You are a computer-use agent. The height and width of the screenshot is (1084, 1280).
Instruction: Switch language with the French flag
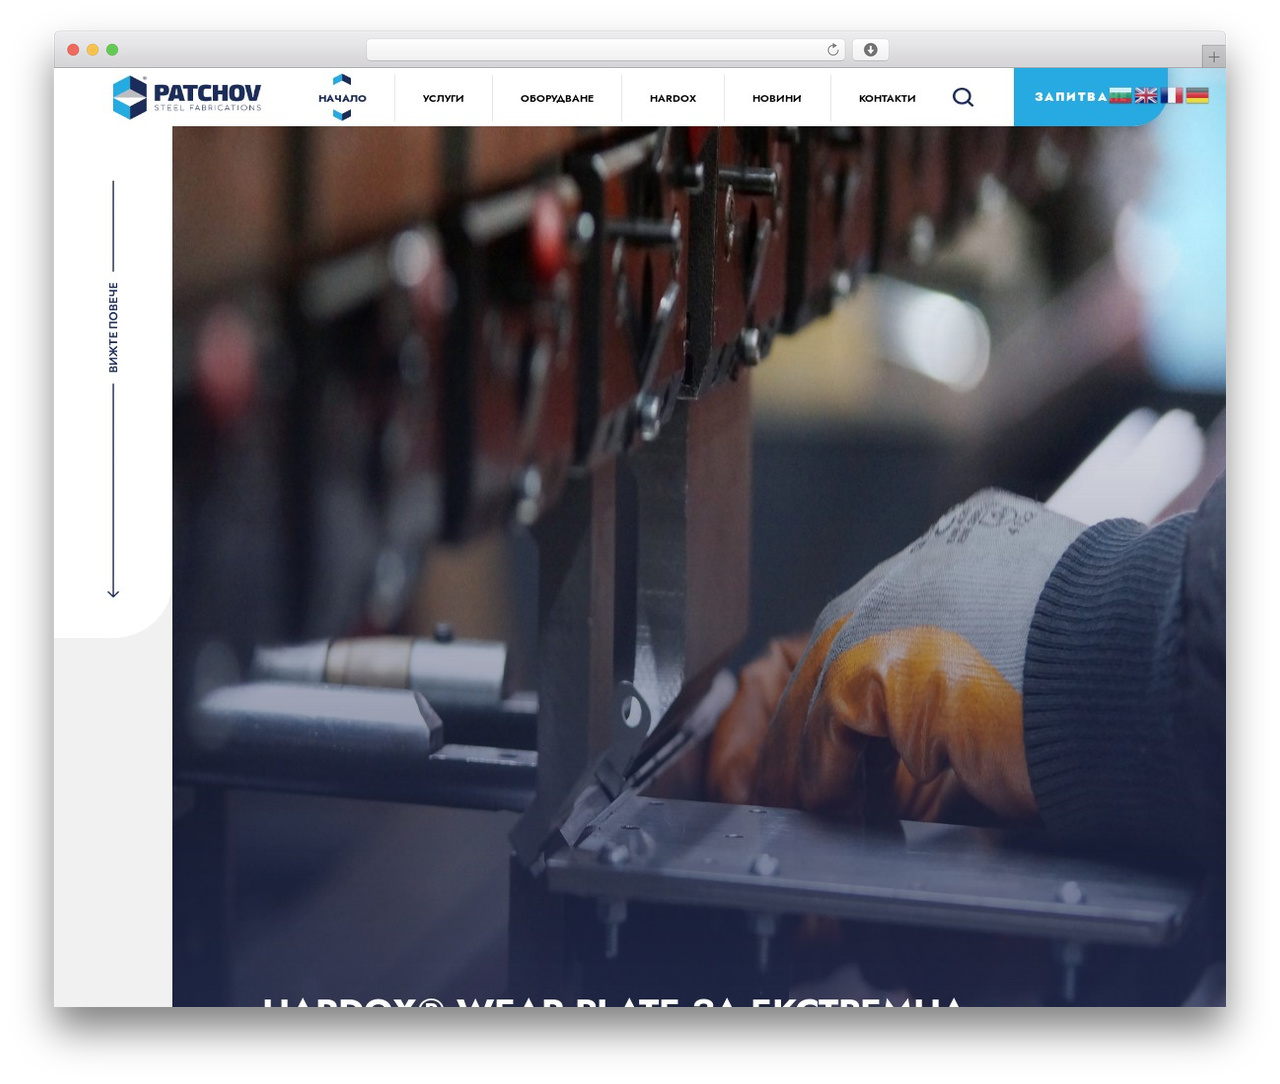coord(1172,95)
